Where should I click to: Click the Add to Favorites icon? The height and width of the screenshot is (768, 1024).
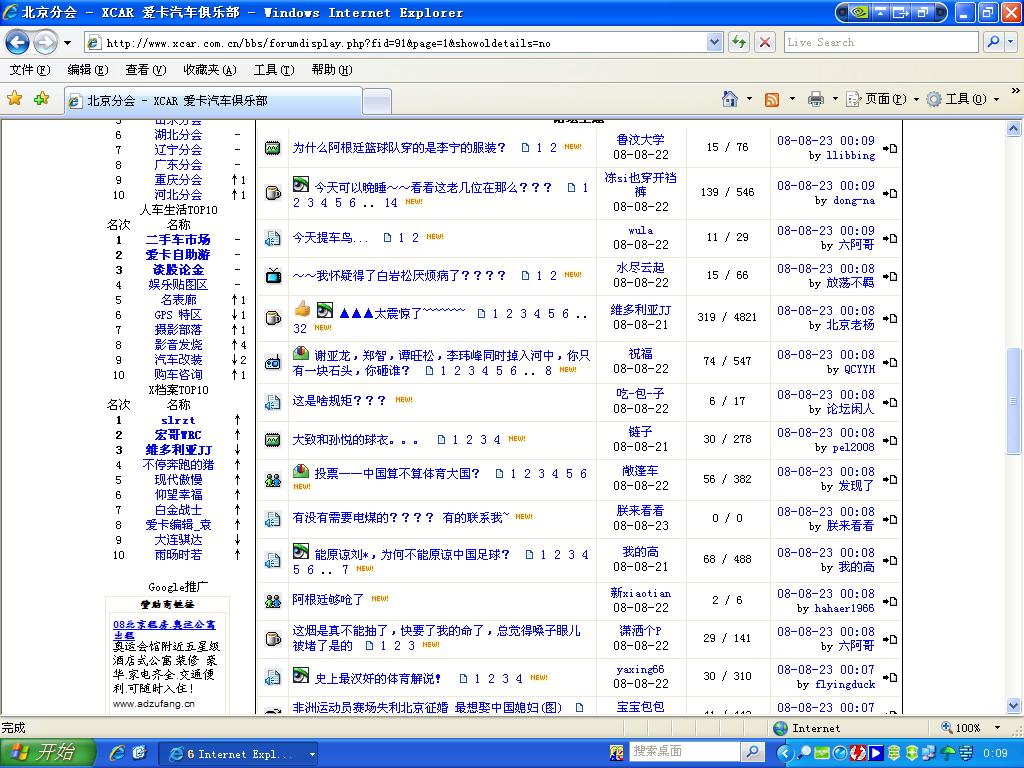pos(41,99)
